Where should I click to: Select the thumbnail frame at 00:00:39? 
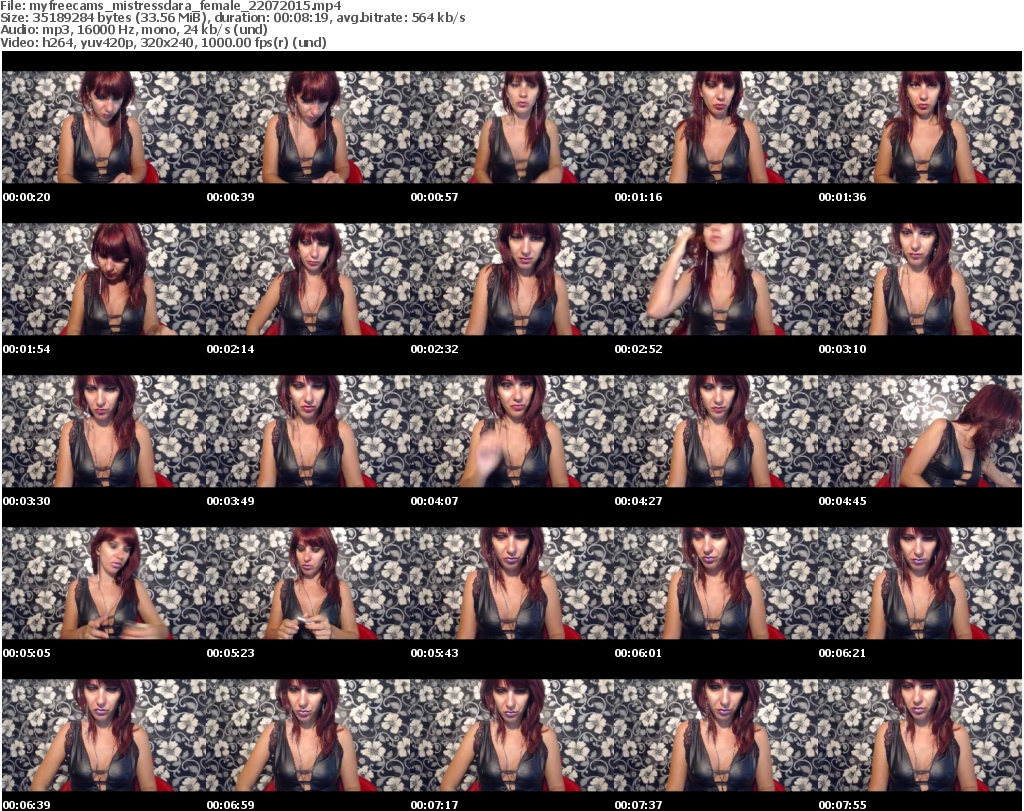[x=308, y=127]
